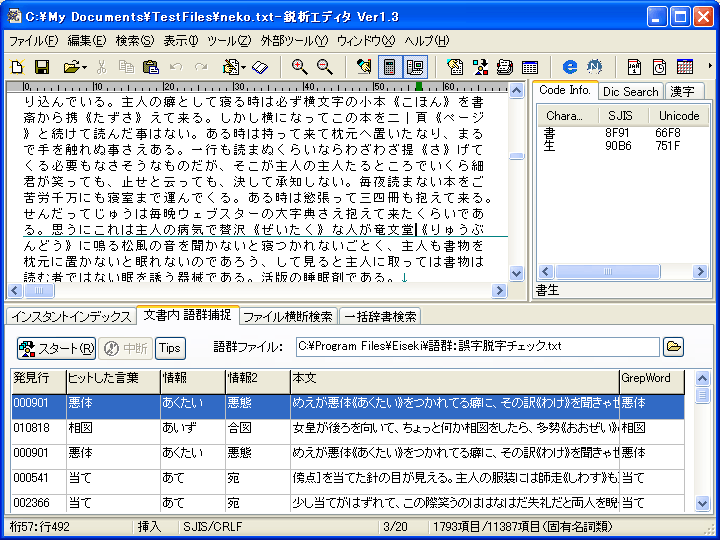This screenshot has width=720, height=540.
Task: Open the 編集(E) menu
Action: coord(87,41)
